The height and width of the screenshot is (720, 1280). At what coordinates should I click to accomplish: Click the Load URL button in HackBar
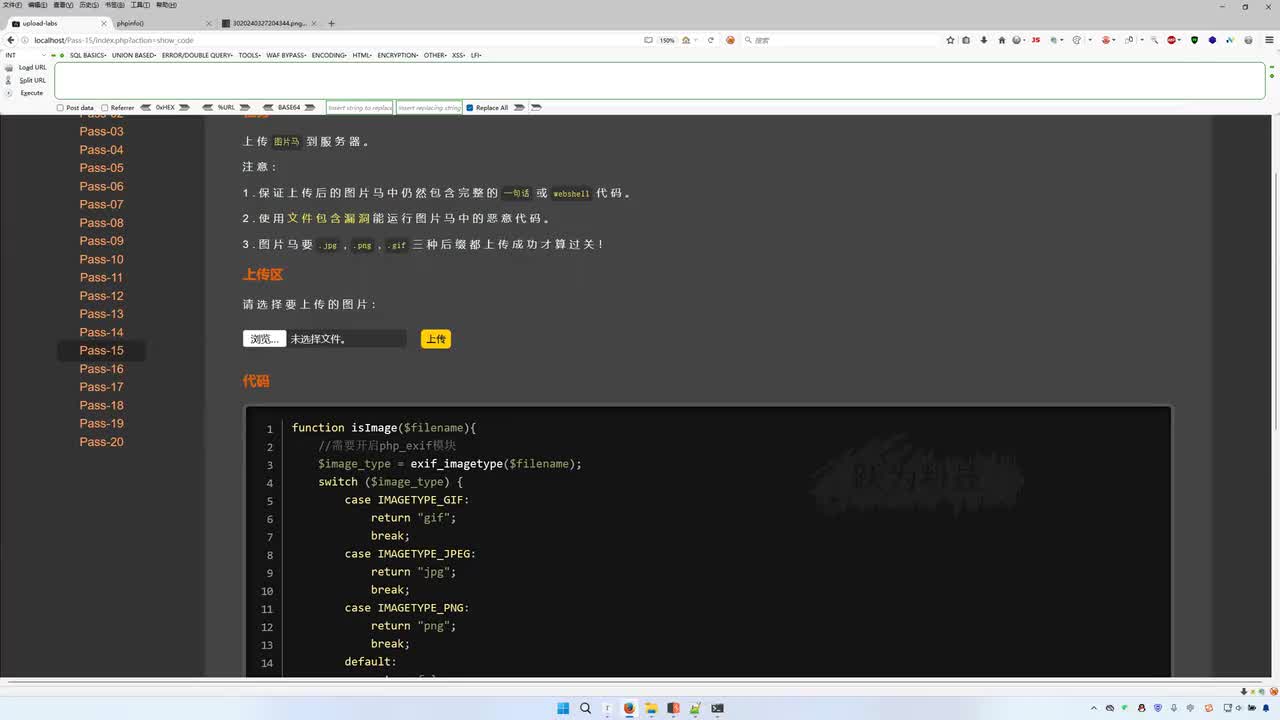(27, 68)
